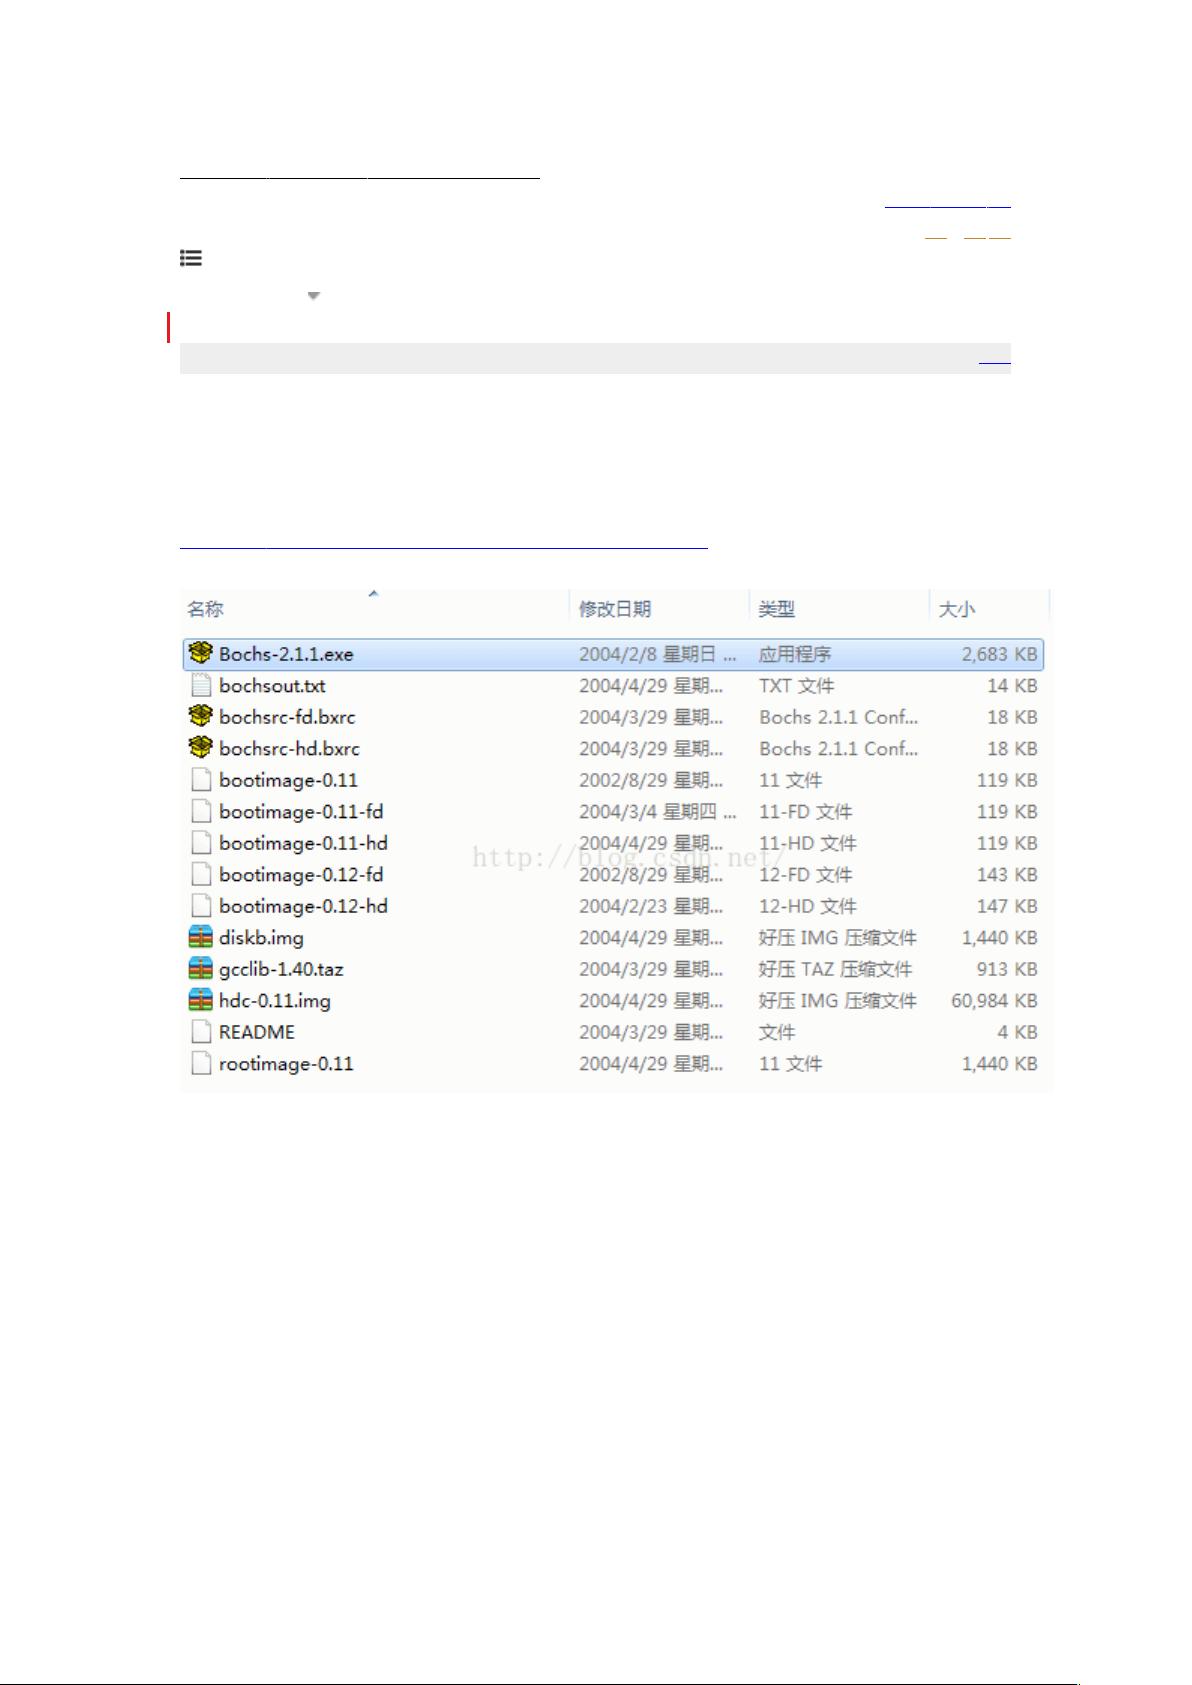Click the 2004/2/23 date cell
This screenshot has width=1192, height=1685.
coord(651,906)
